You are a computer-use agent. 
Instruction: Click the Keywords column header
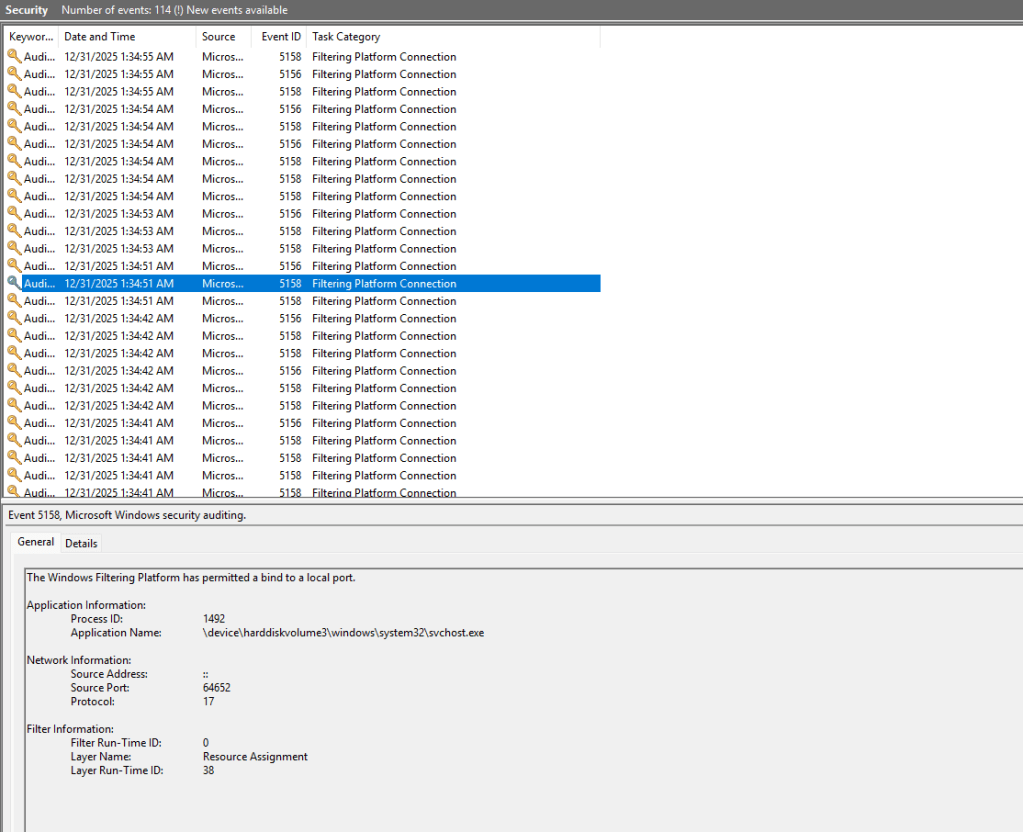coord(30,37)
